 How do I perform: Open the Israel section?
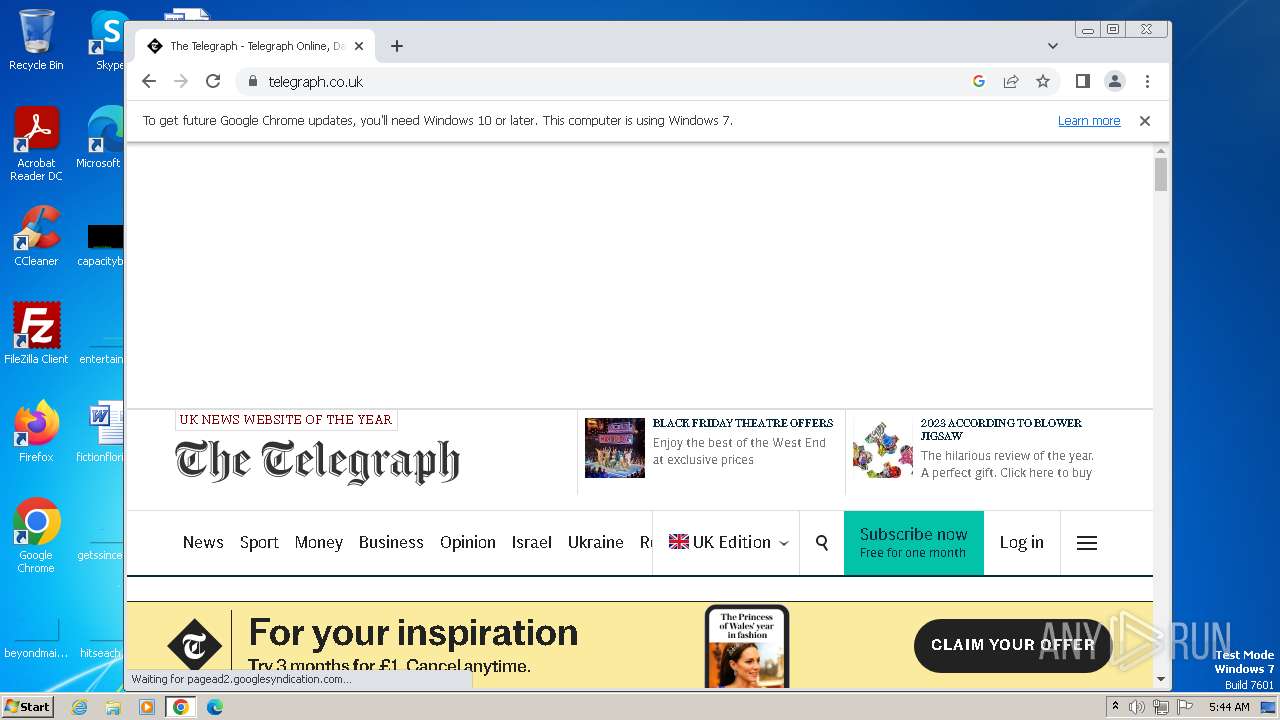[x=532, y=542]
